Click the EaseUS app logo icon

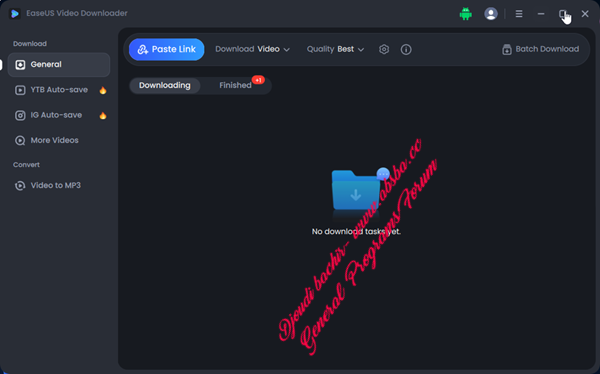pyautogui.click(x=15, y=14)
